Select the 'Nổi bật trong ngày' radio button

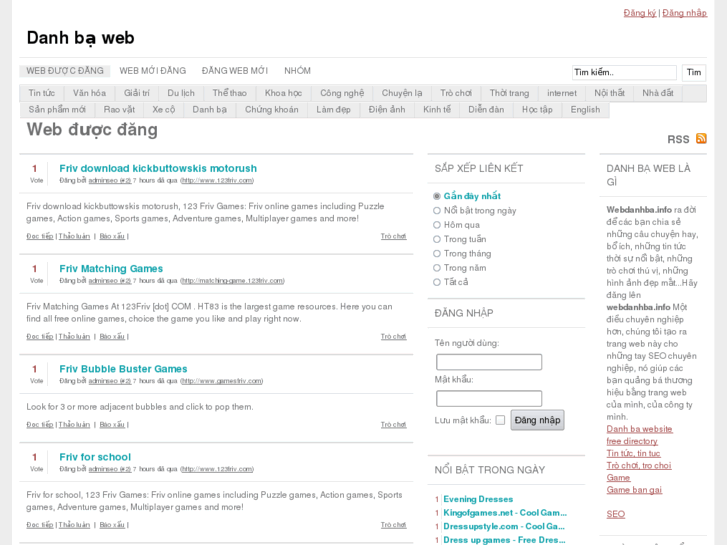pyautogui.click(x=436, y=211)
